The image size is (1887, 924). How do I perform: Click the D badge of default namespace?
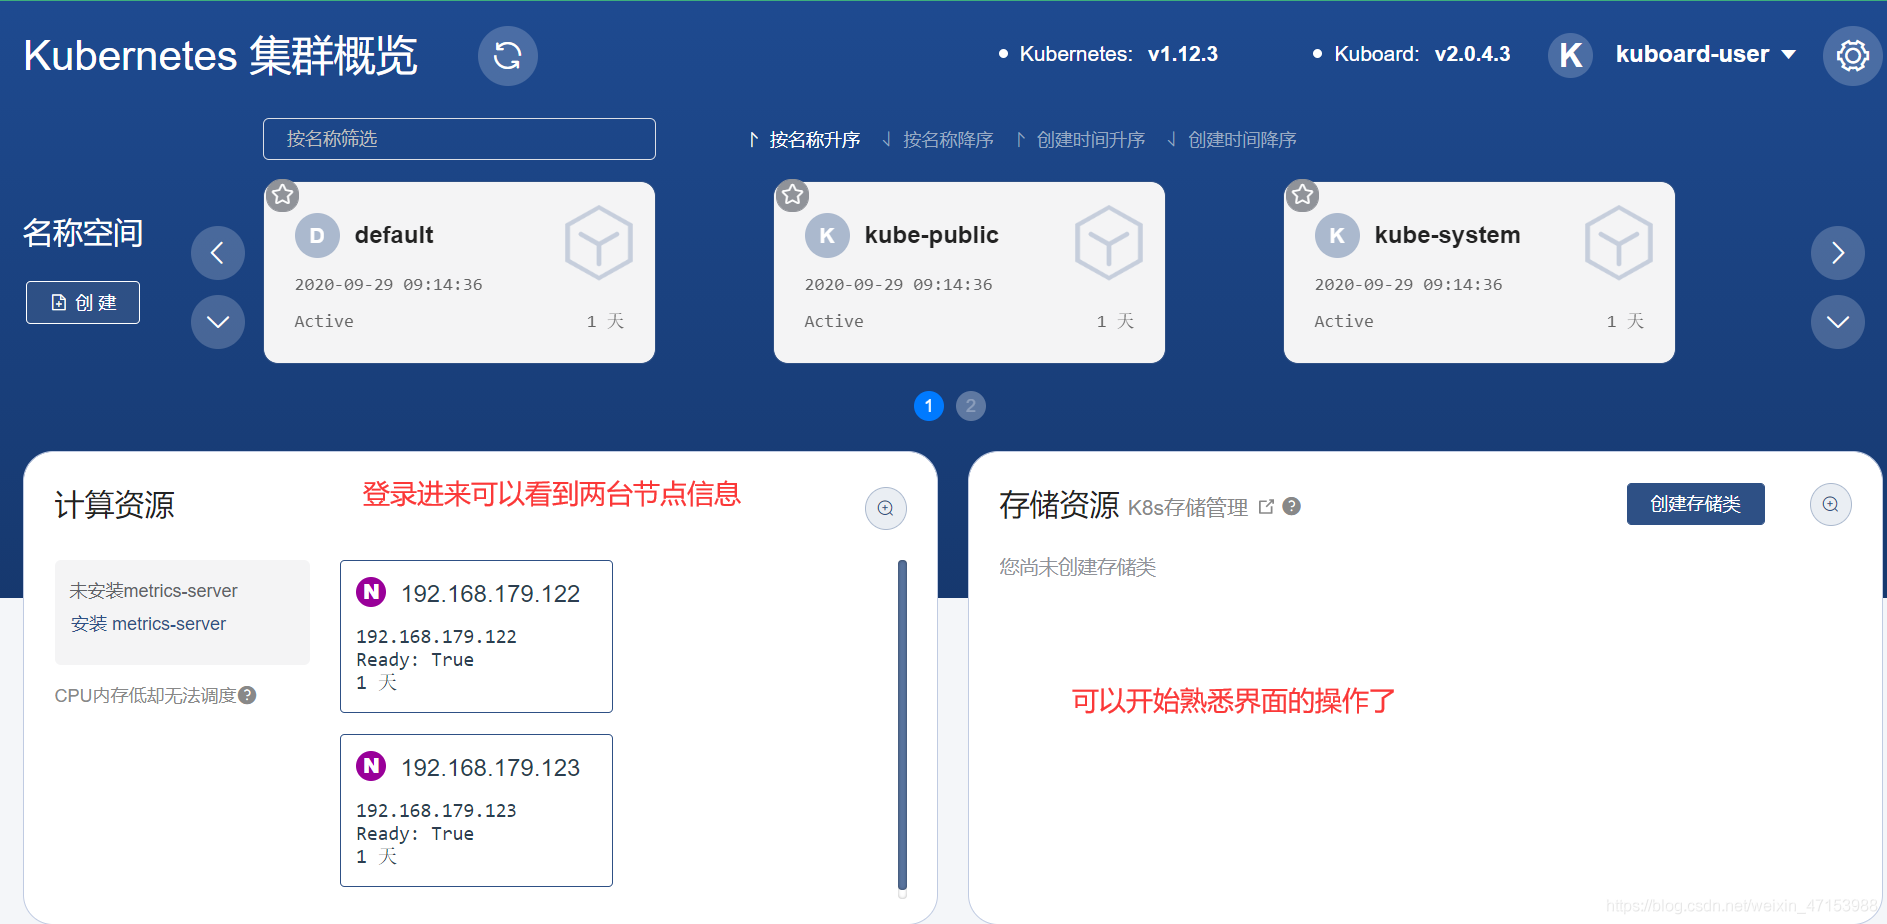coord(317,236)
